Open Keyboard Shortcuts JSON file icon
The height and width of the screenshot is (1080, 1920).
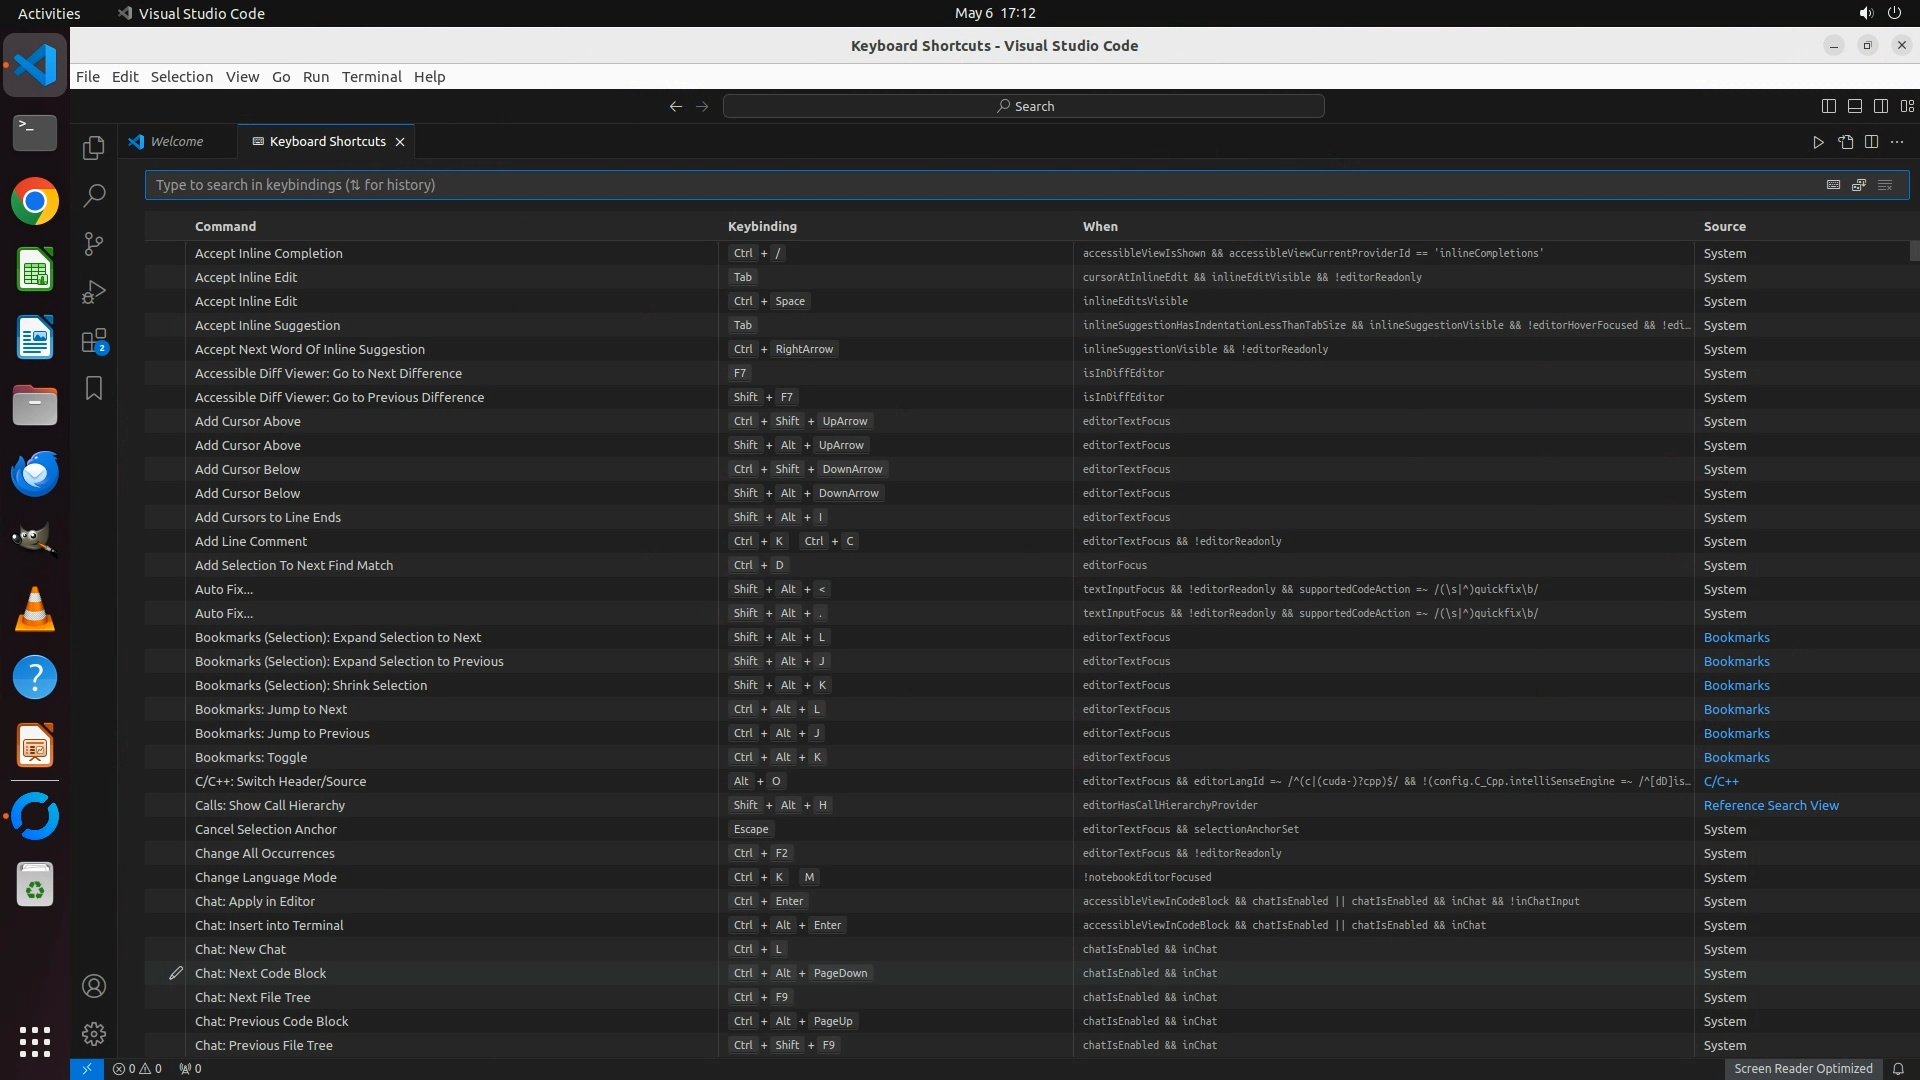(1846, 142)
